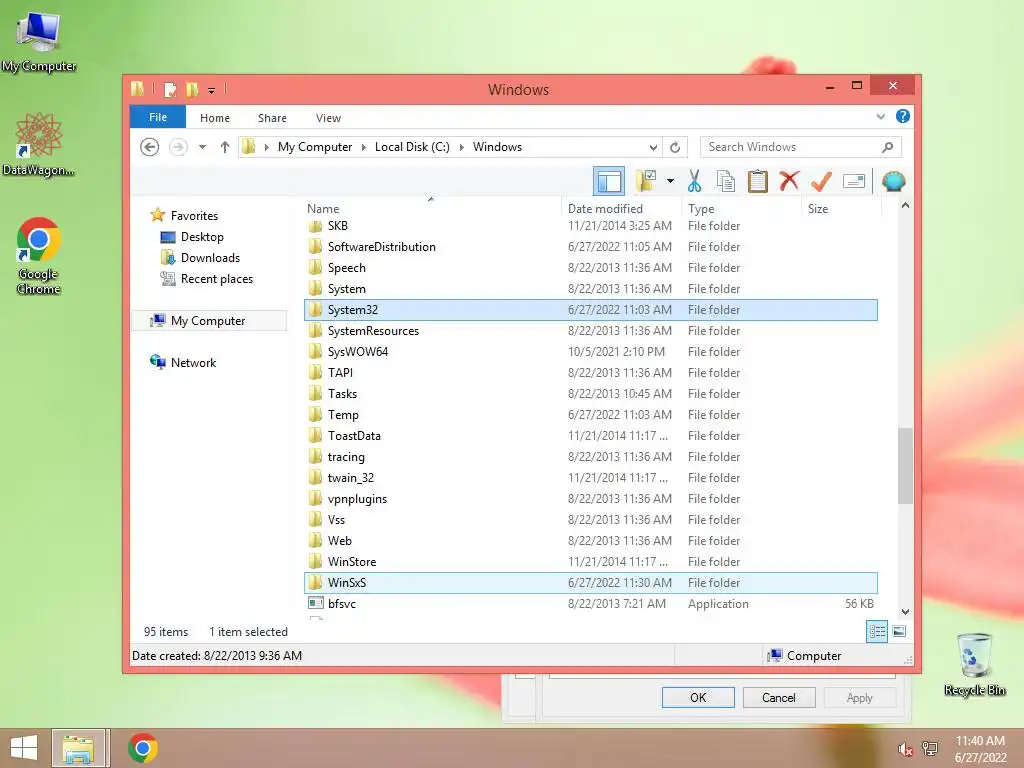Expand the ribbon chevron
1024x768 pixels.
point(880,117)
